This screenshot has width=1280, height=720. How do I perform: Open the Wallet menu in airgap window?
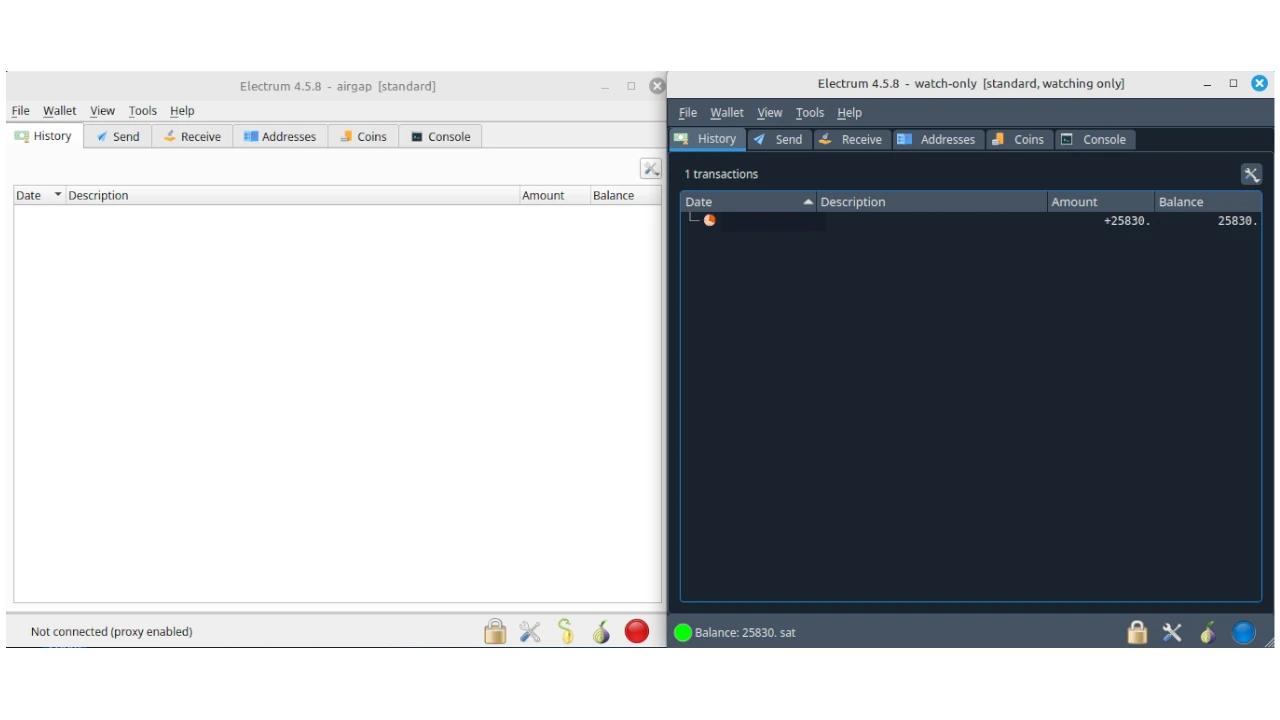point(59,111)
